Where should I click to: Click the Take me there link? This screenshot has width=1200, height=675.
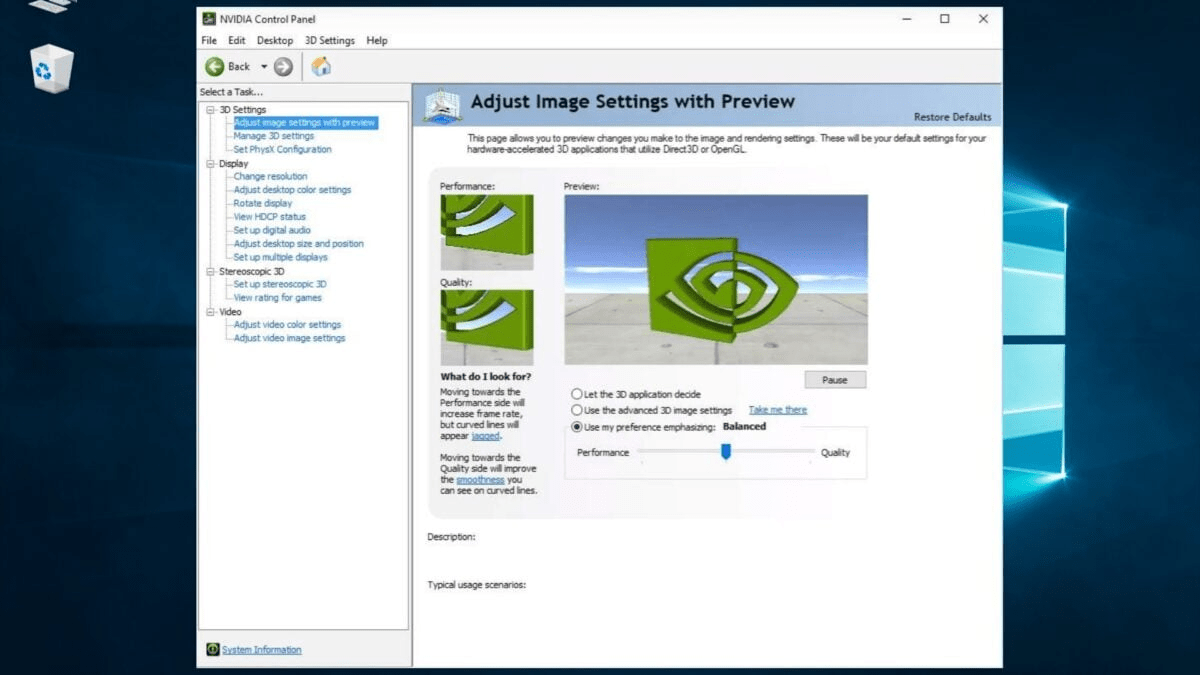[778, 410]
